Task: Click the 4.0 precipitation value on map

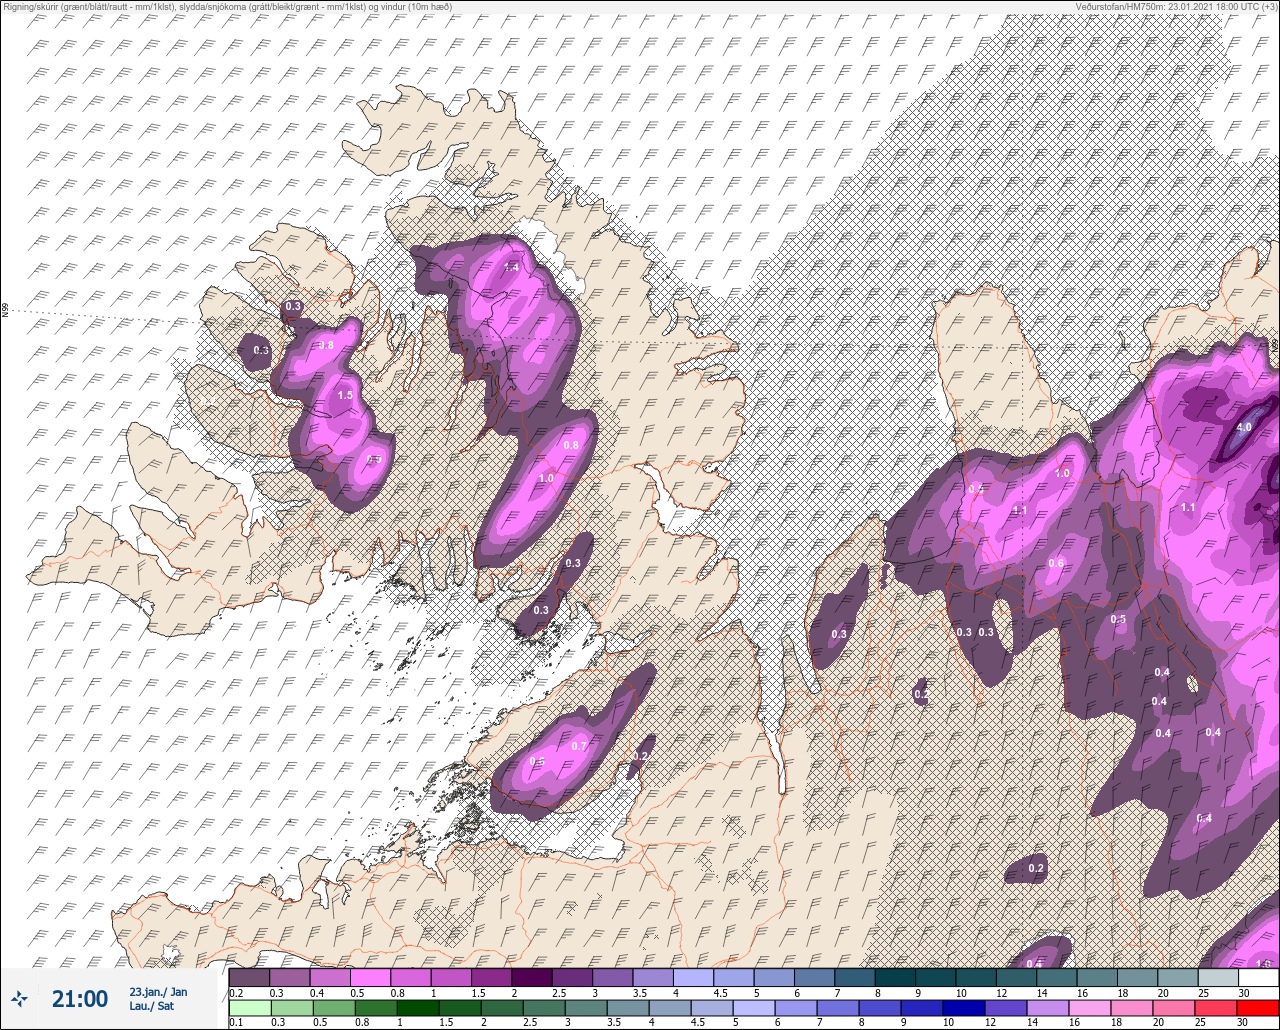Action: click(1244, 427)
